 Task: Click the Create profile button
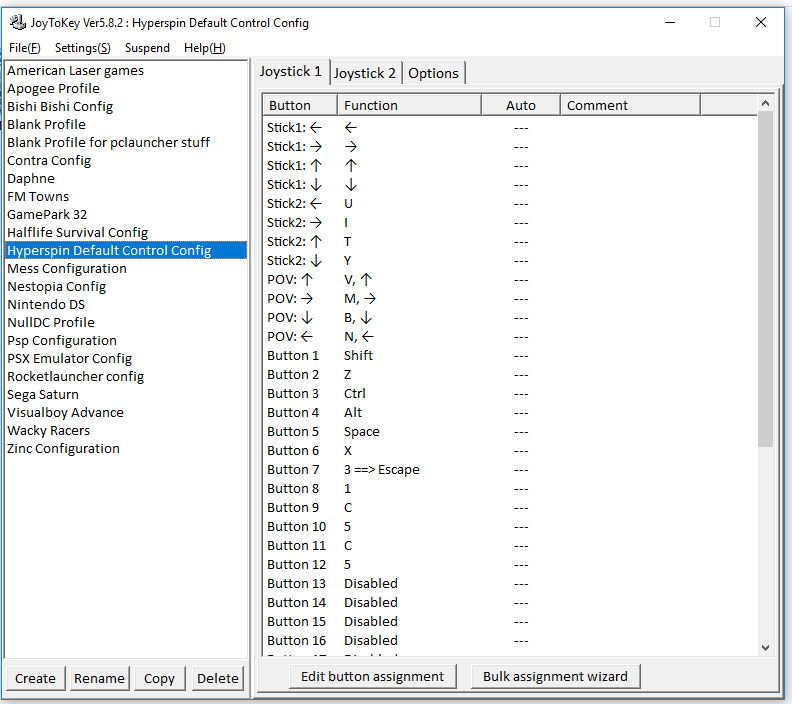[x=35, y=678]
